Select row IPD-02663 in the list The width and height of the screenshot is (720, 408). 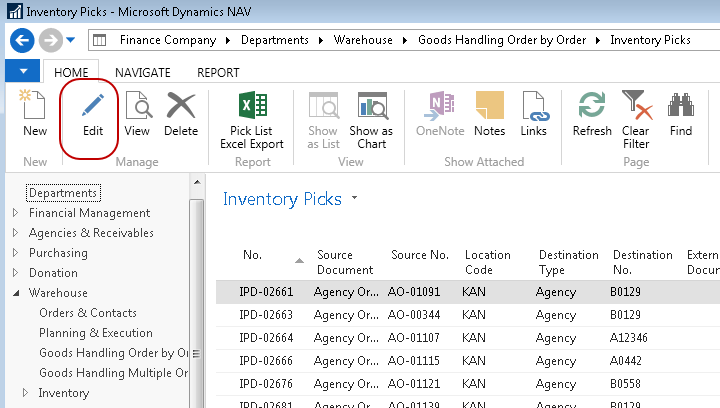(x=266, y=314)
